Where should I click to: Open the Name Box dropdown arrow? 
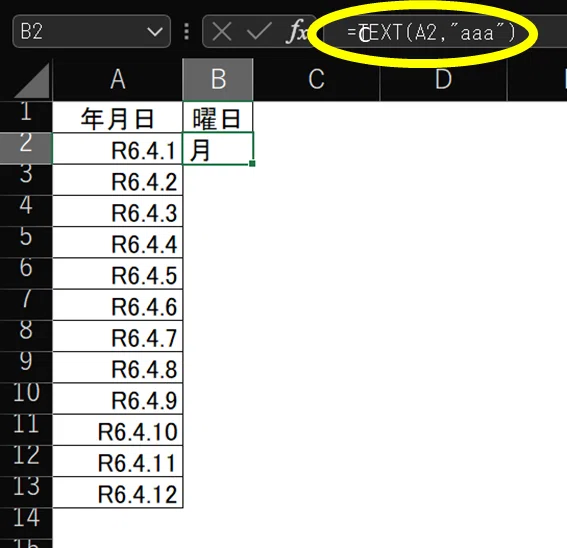point(155,32)
